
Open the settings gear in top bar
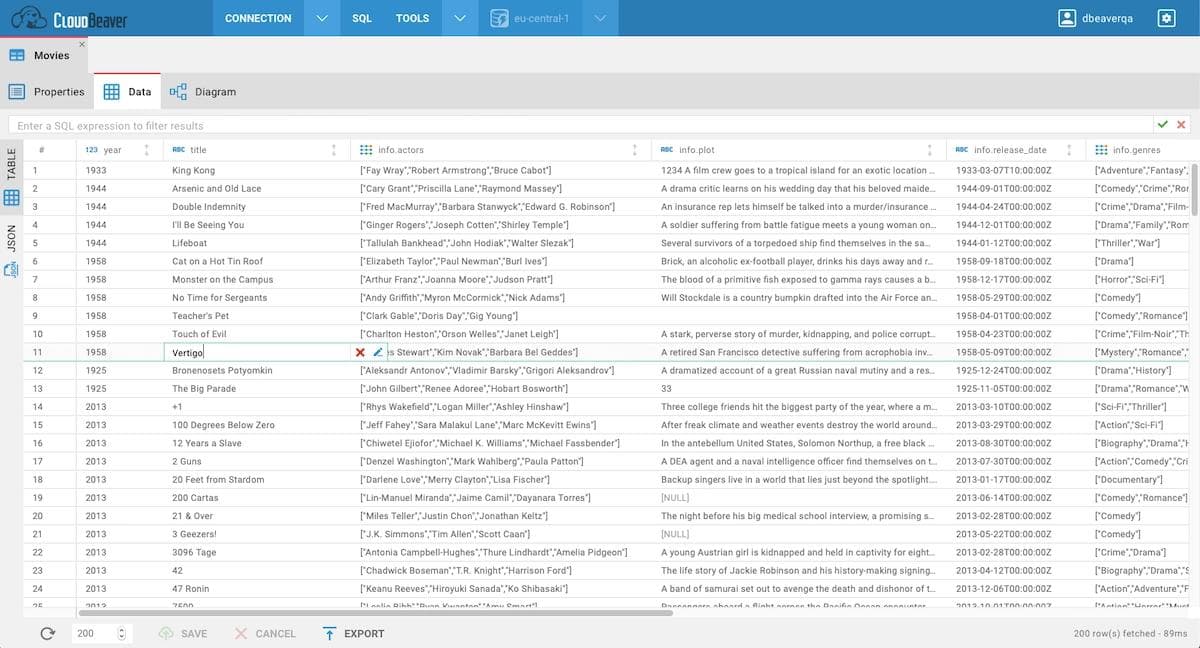click(1166, 17)
